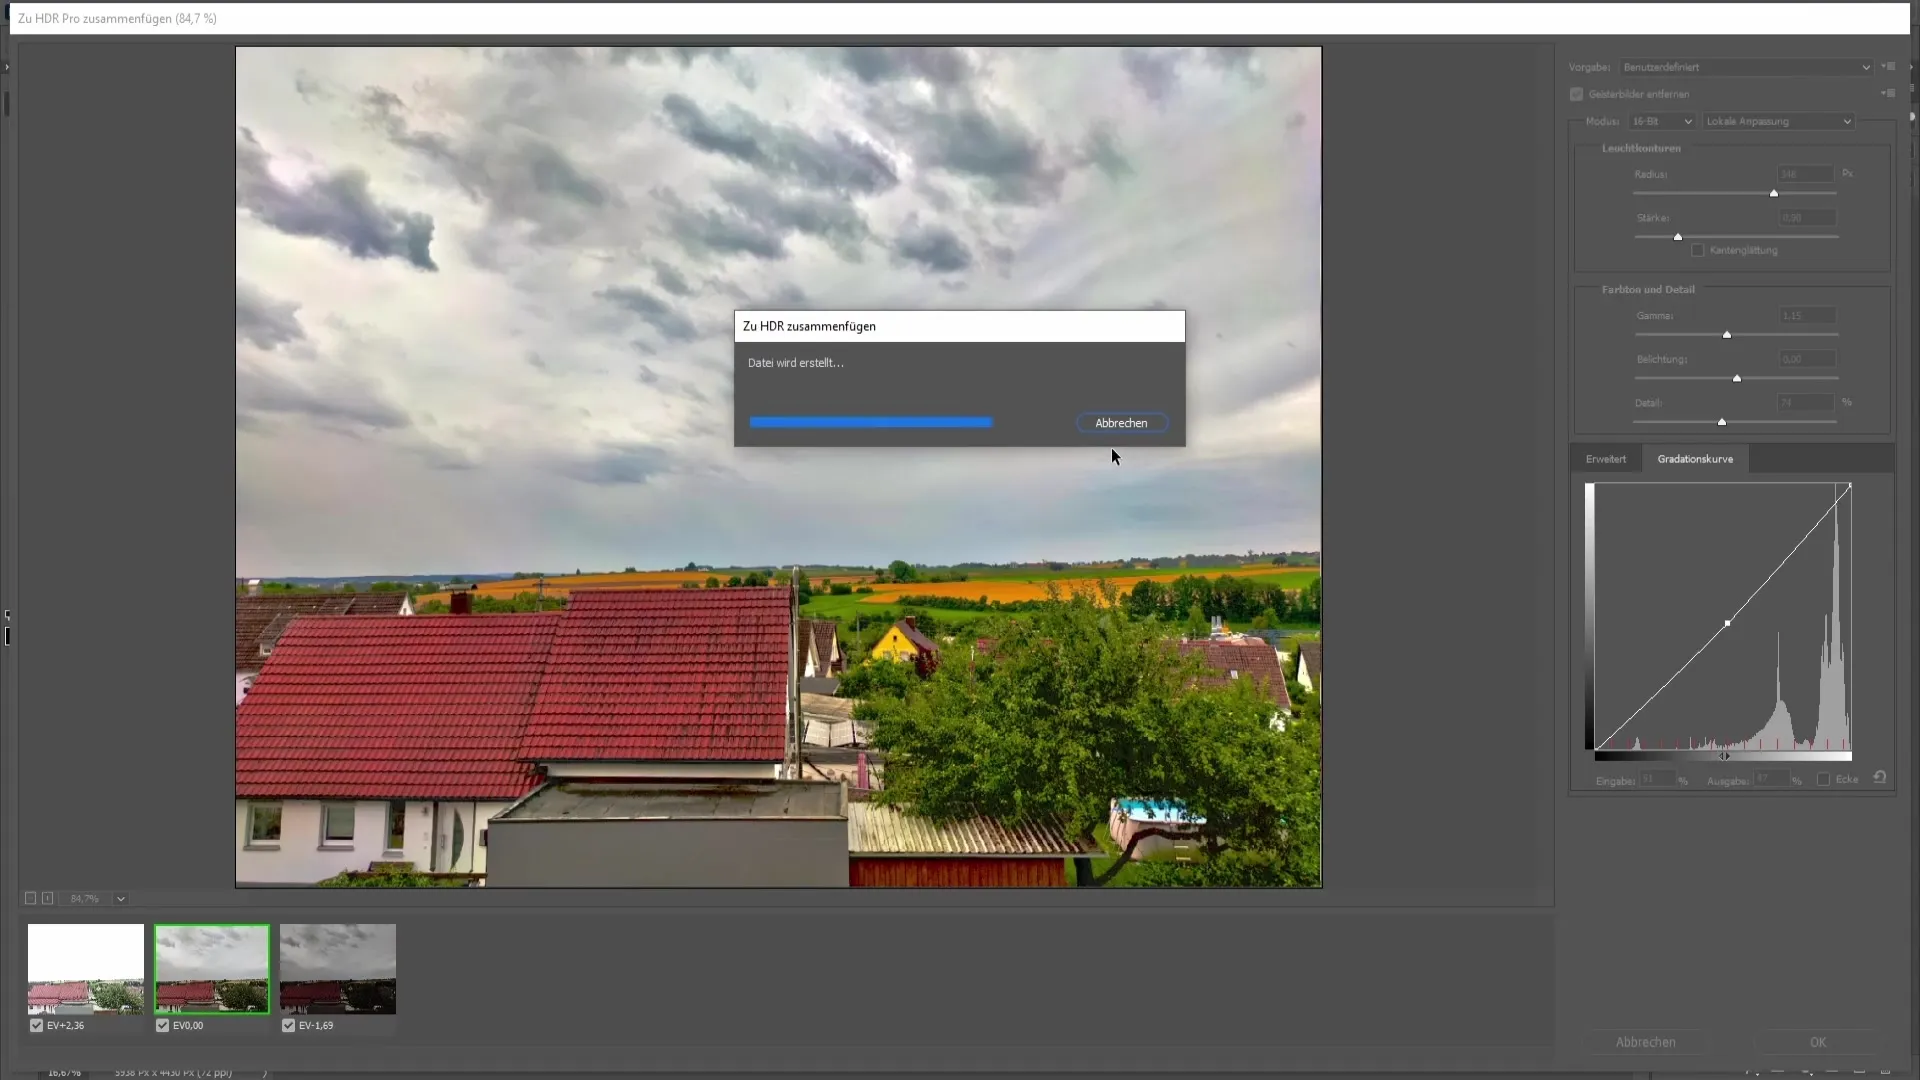Viewport: 1920px width, 1080px height.
Task: Click the Gamma value field
Action: (x=1806, y=315)
